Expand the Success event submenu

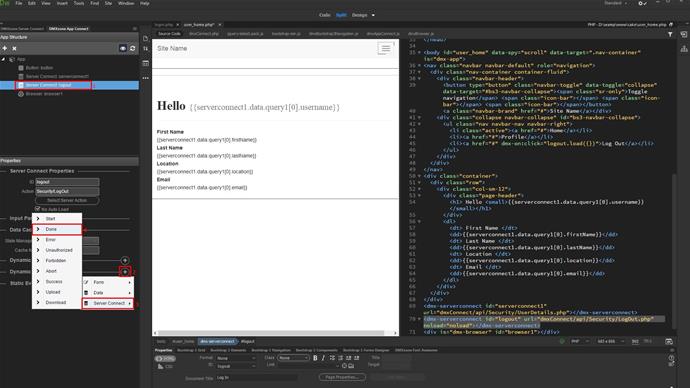click(x=57, y=282)
